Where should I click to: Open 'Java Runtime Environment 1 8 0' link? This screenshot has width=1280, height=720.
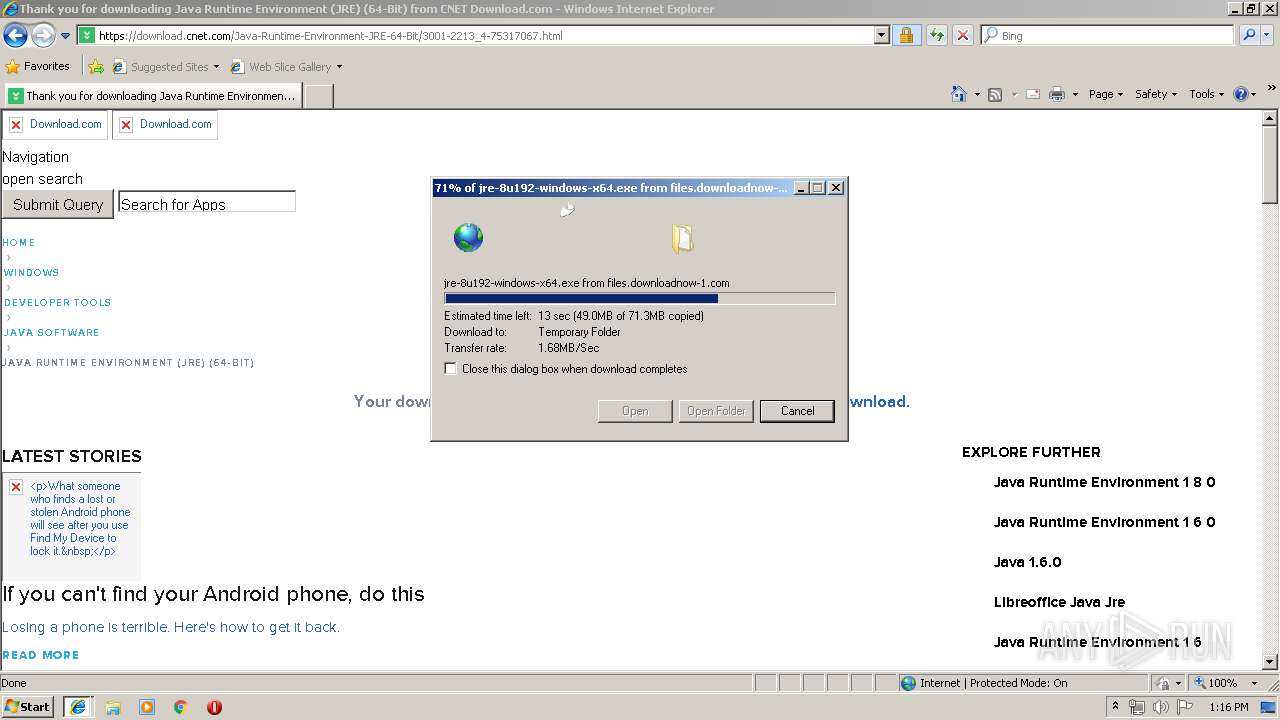tap(1104, 482)
